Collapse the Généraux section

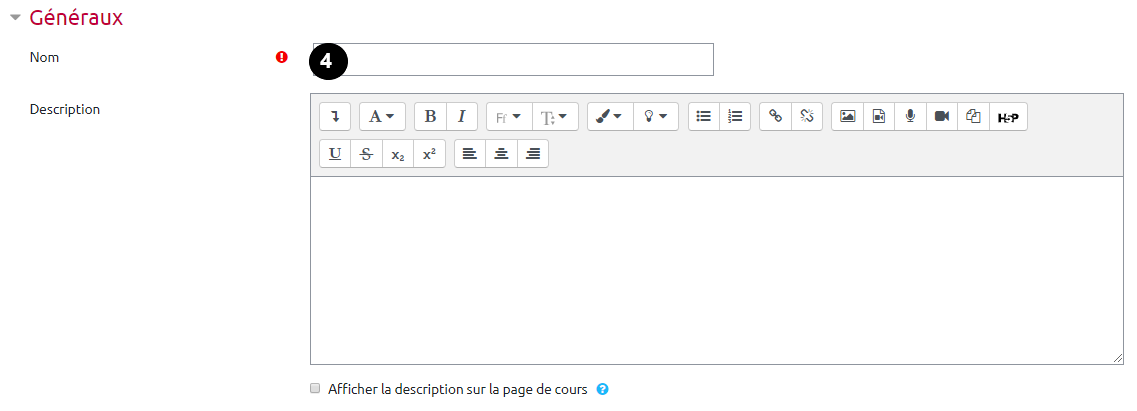[x=15, y=18]
